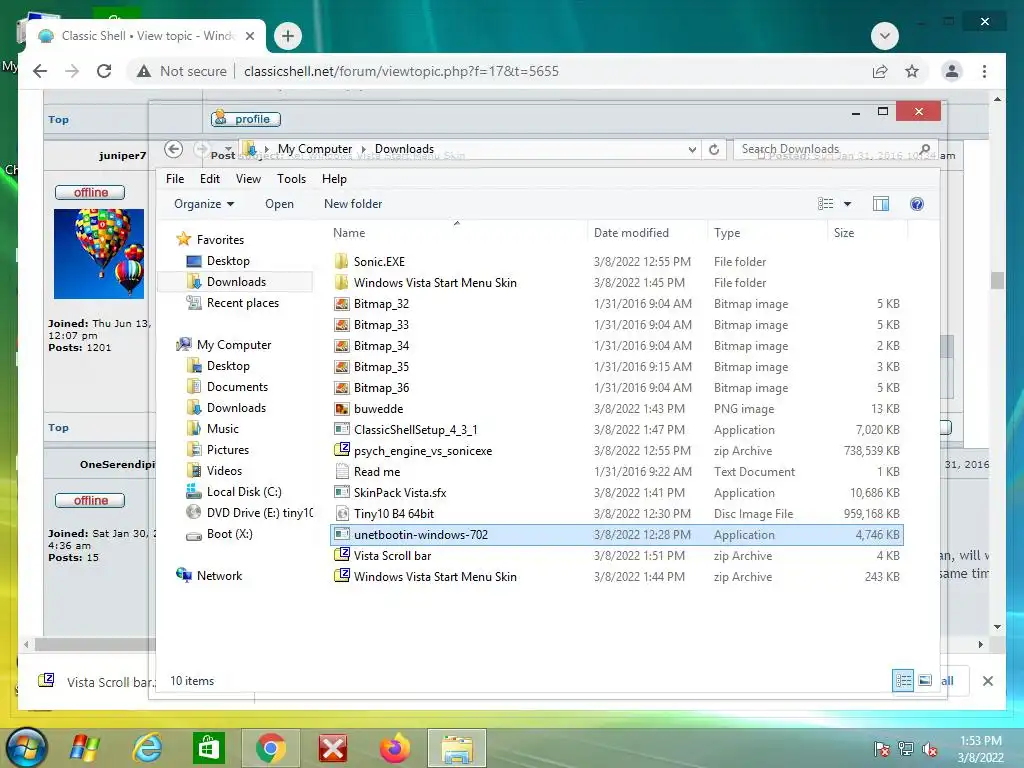Select the Sonic.EXE folder icon
Viewport: 1024px width, 768px height.
point(342,261)
